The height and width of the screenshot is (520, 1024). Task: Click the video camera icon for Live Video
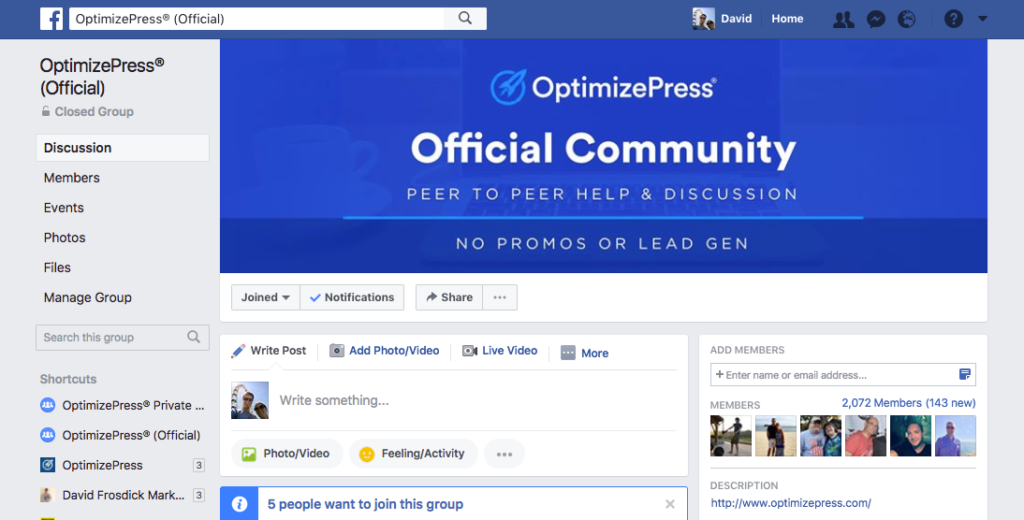coord(470,351)
